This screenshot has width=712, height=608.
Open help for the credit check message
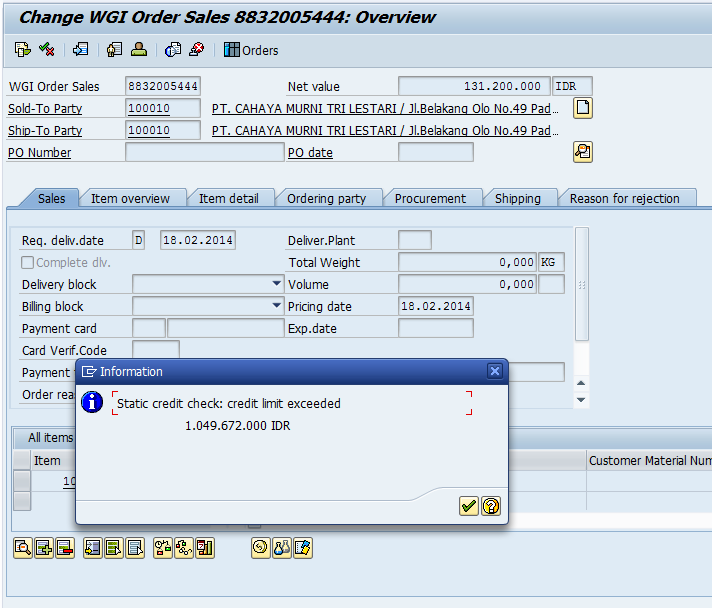coord(490,506)
